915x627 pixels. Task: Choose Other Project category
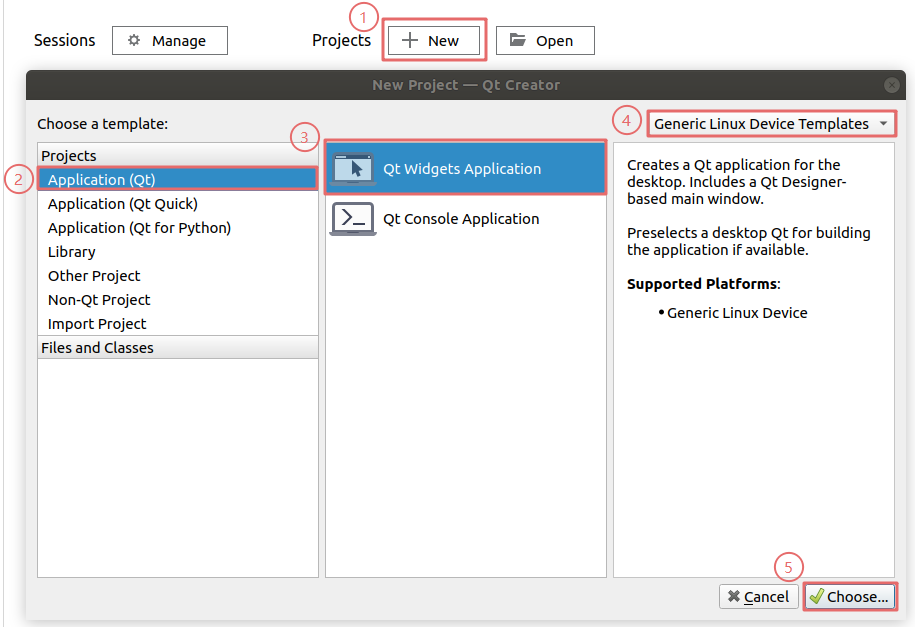[x=94, y=276]
